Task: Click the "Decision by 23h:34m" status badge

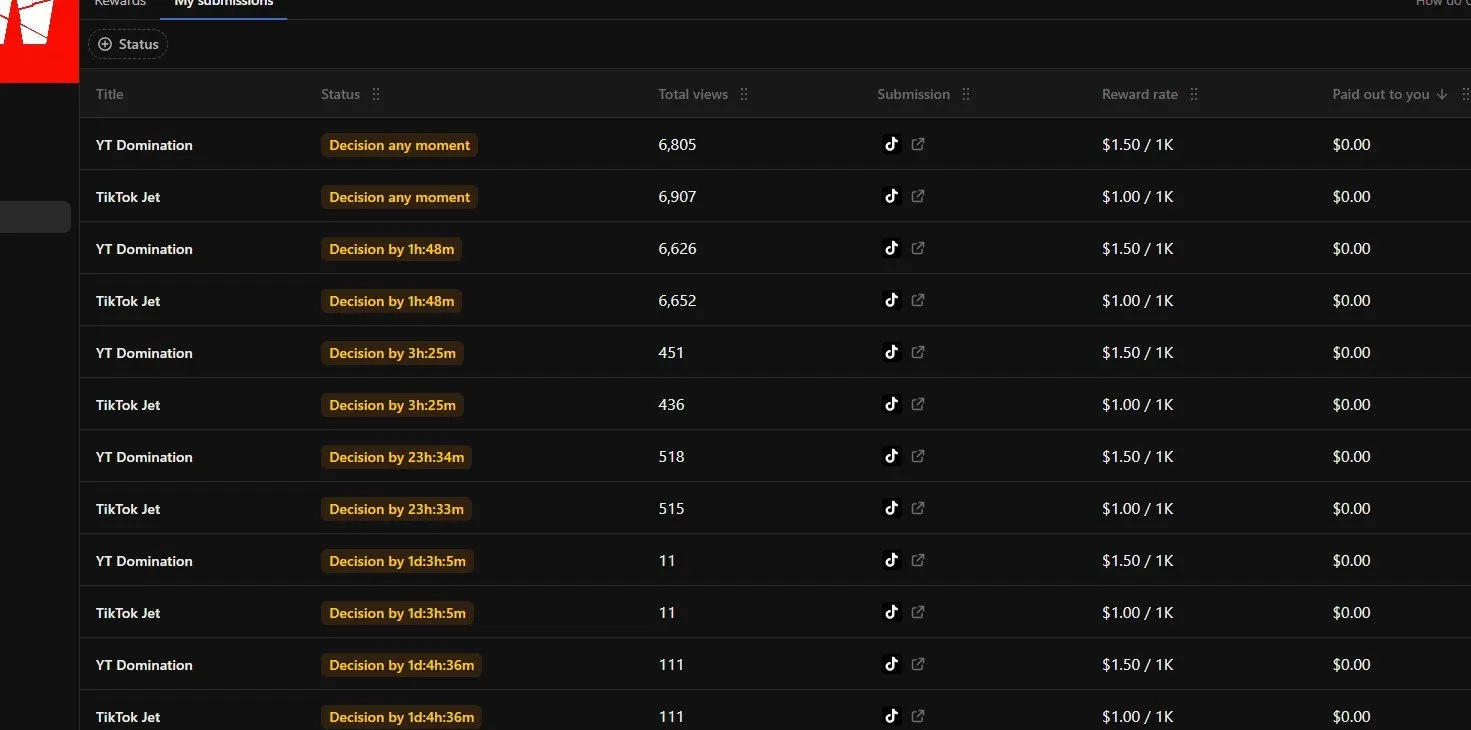Action: [x=396, y=457]
